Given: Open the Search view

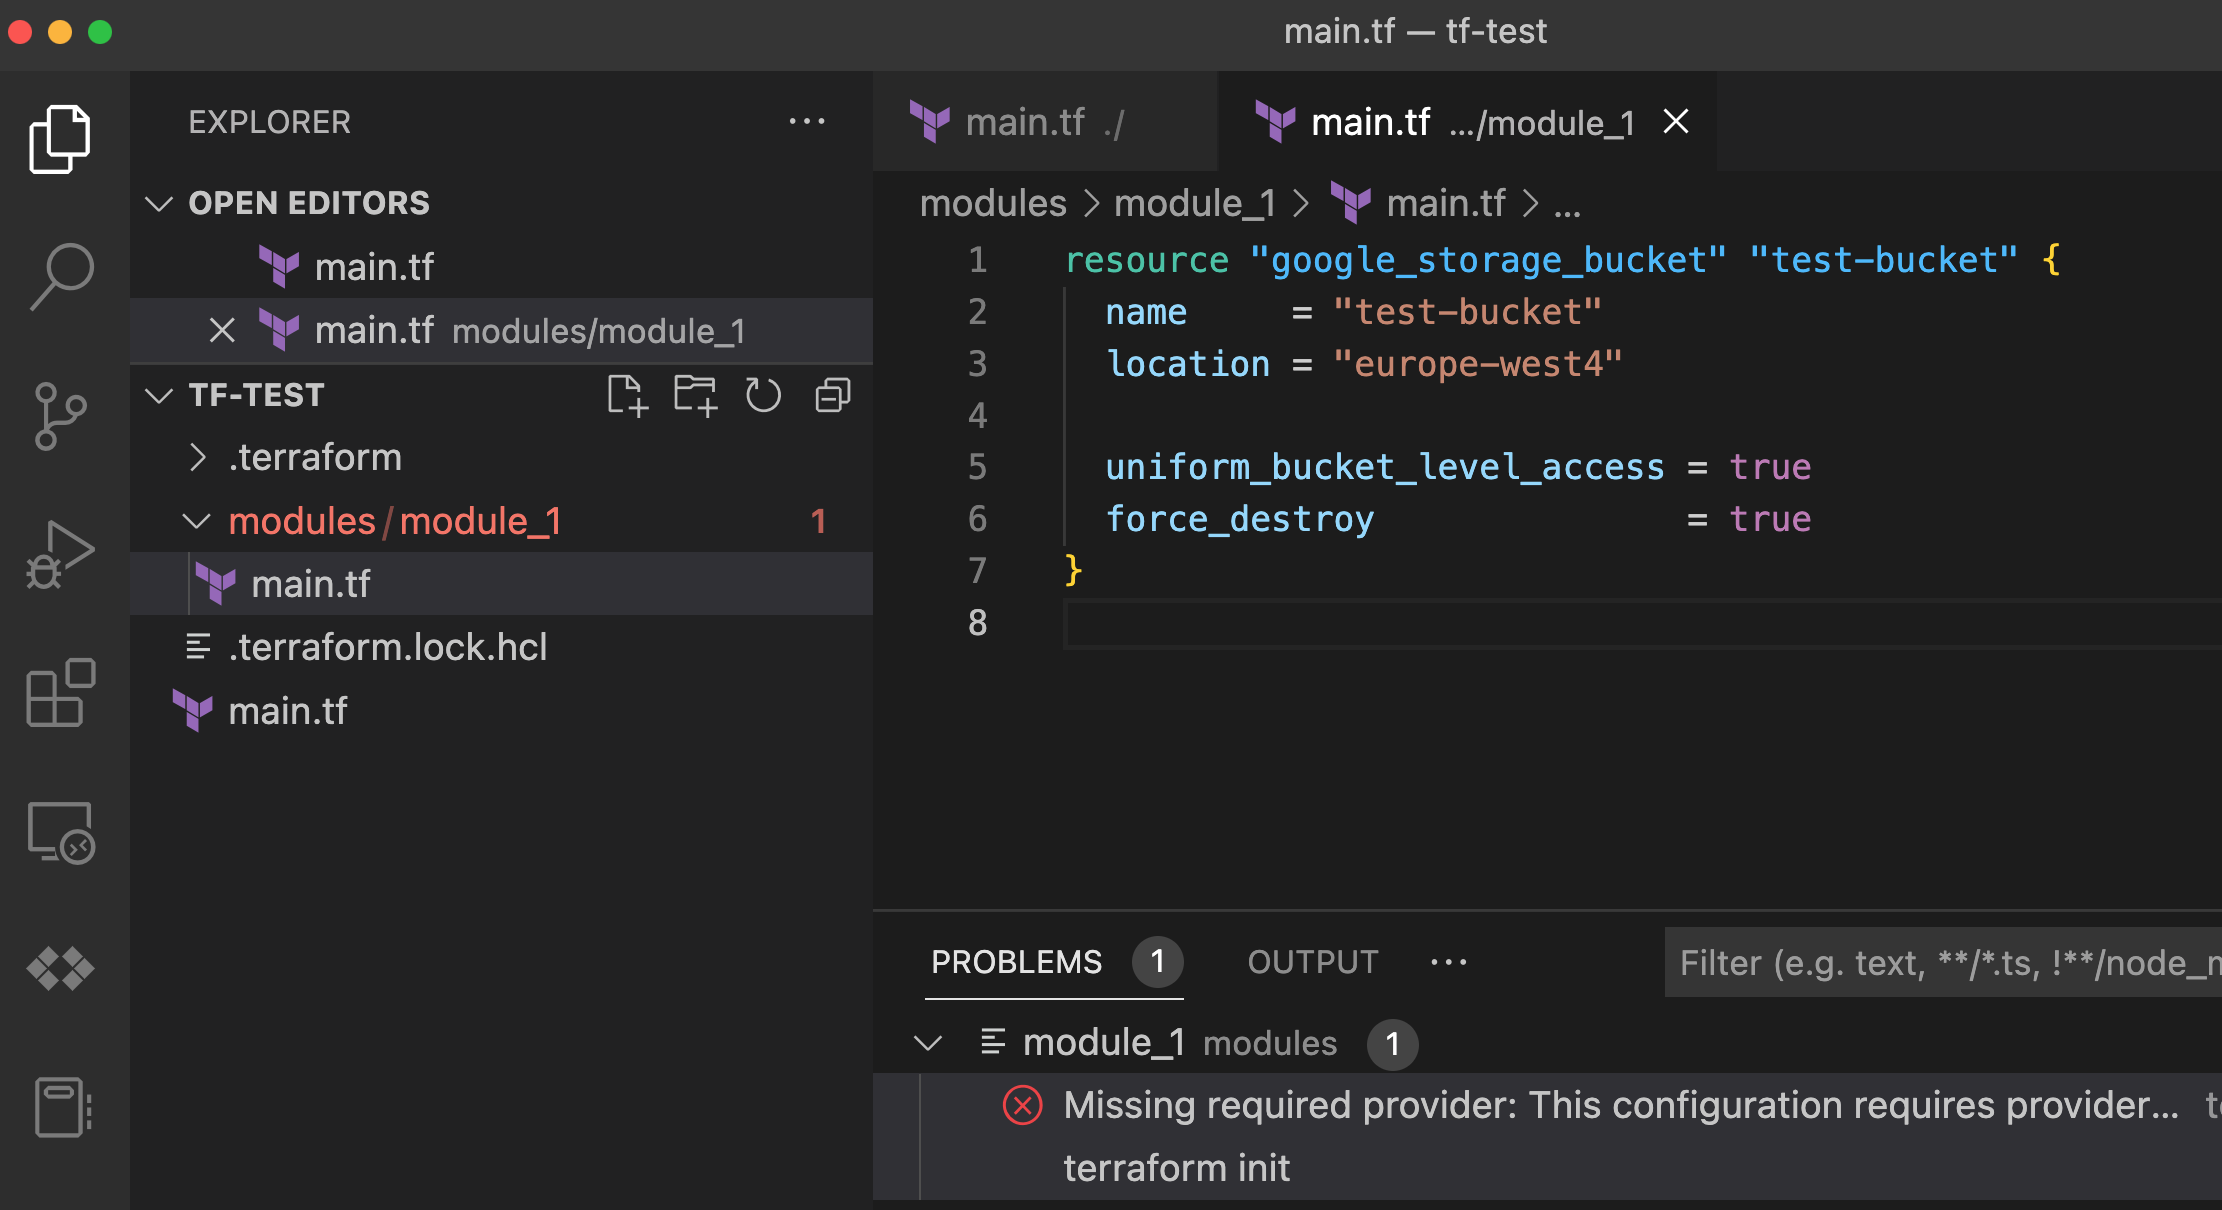Looking at the screenshot, I should [x=60, y=274].
